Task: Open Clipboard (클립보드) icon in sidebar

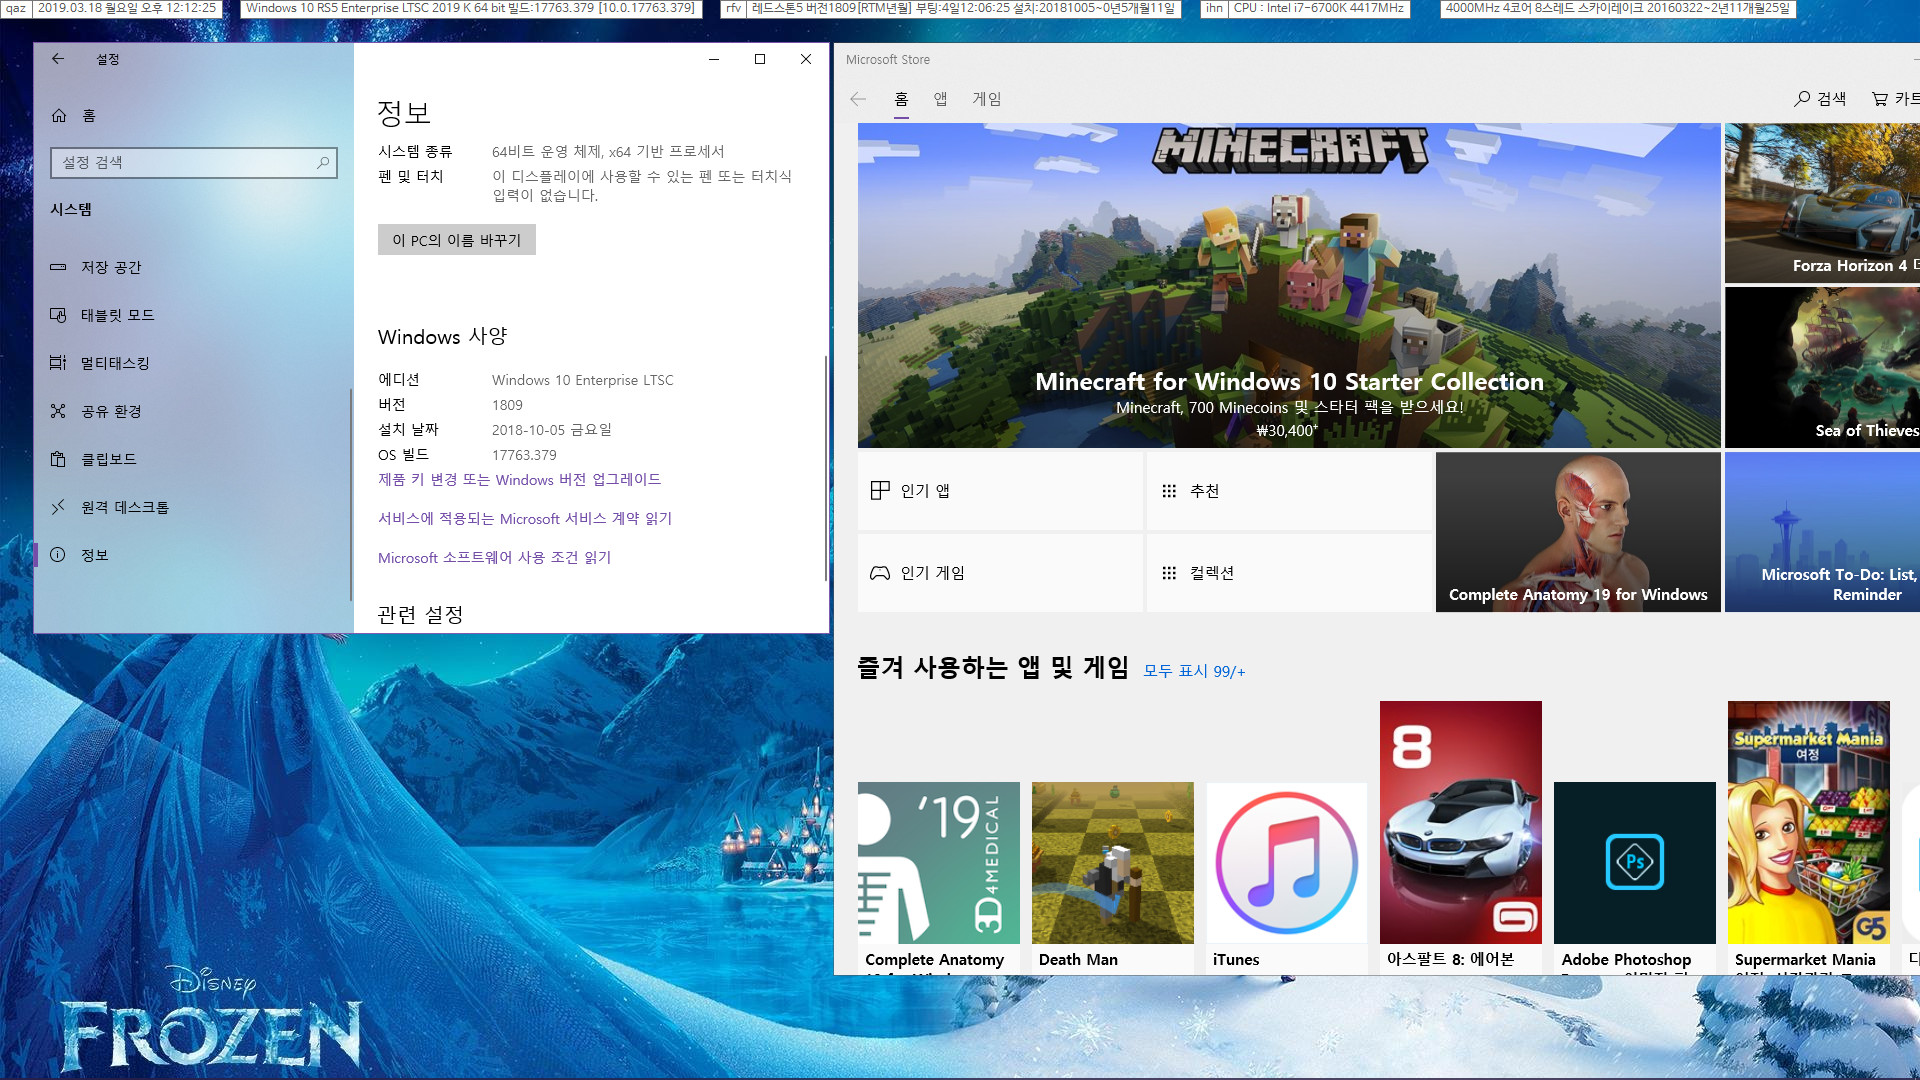Action: pos(58,459)
